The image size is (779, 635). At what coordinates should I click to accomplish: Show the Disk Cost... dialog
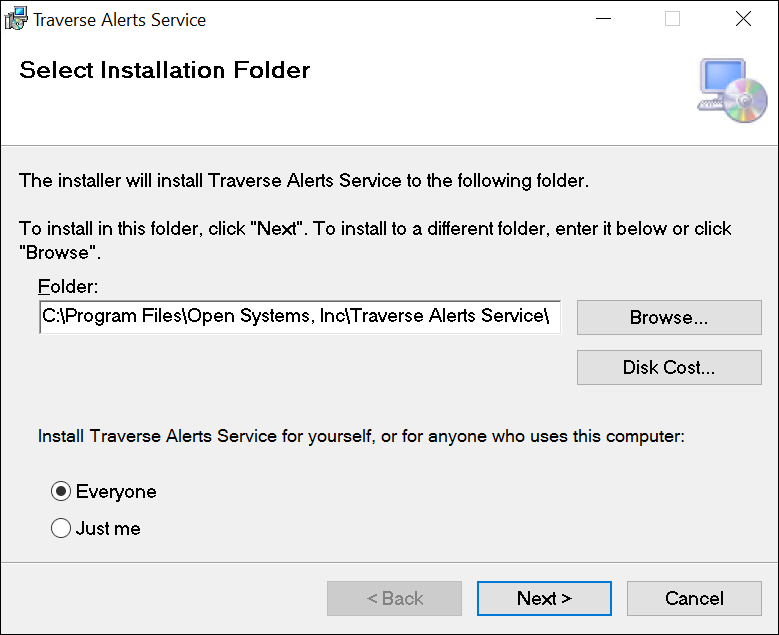point(668,368)
